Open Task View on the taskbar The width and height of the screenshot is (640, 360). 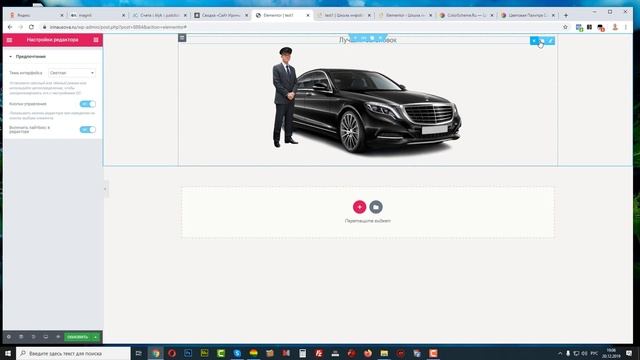[139, 353]
